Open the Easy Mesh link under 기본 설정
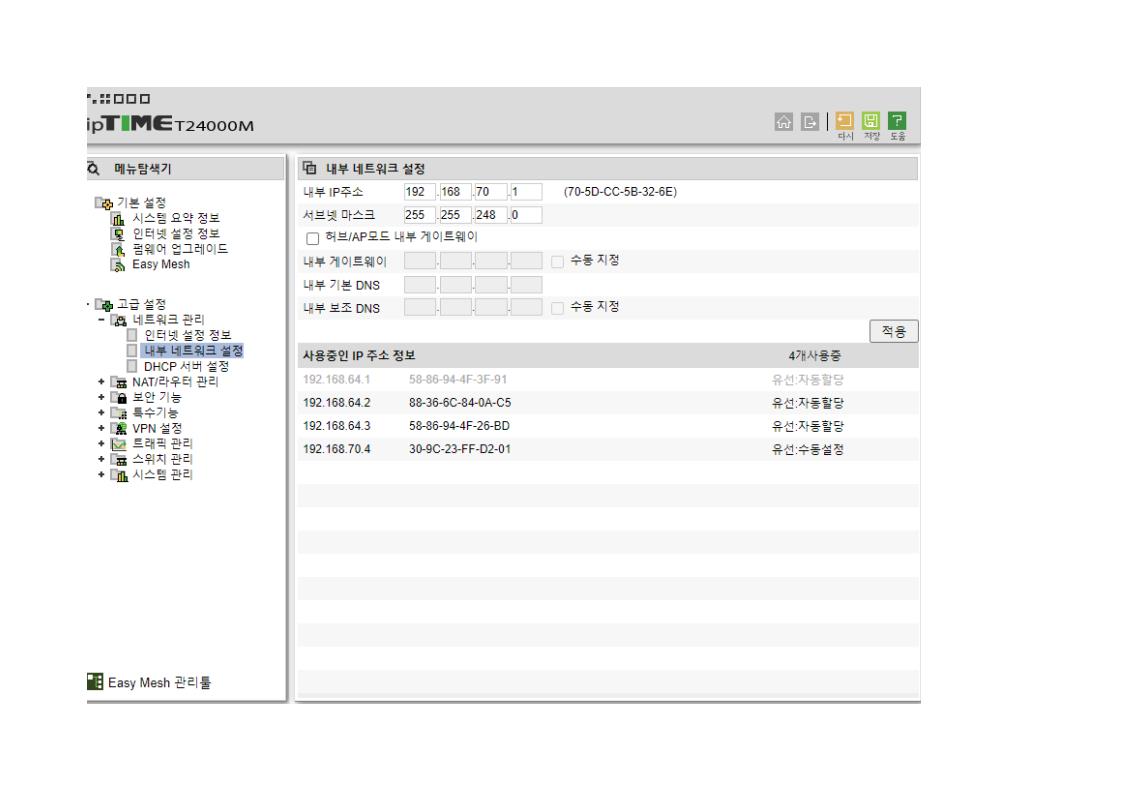Screen dimensions: 1122x793 [x=161, y=264]
